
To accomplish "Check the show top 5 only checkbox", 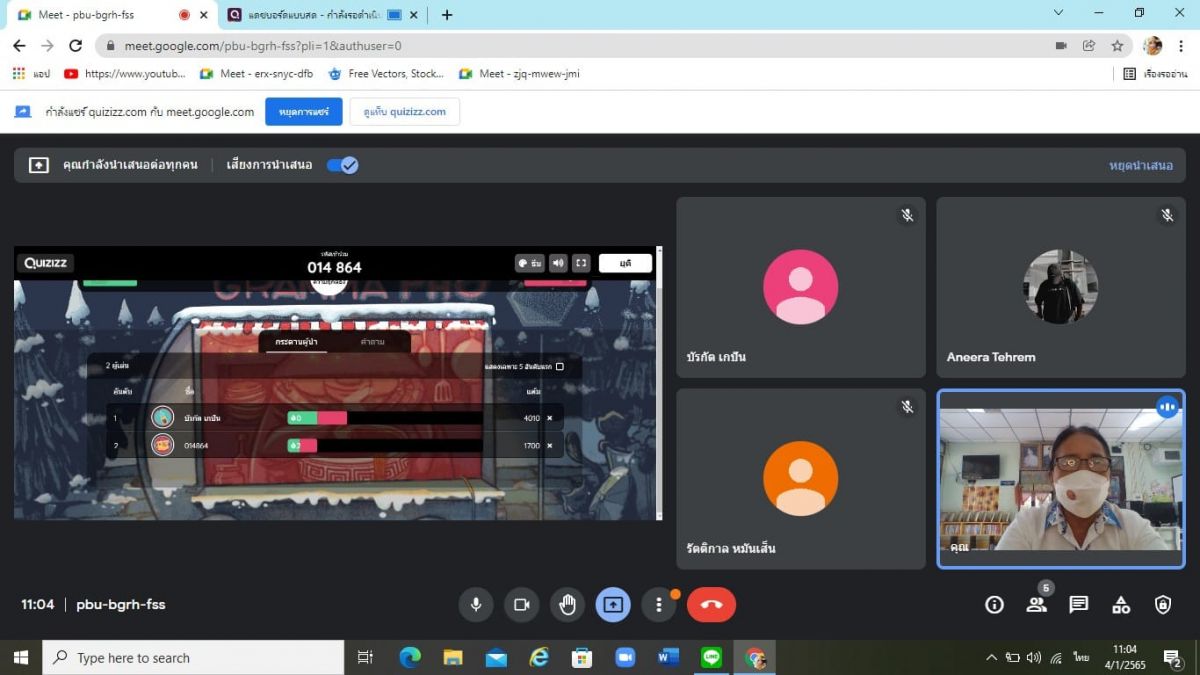I will point(559,367).
